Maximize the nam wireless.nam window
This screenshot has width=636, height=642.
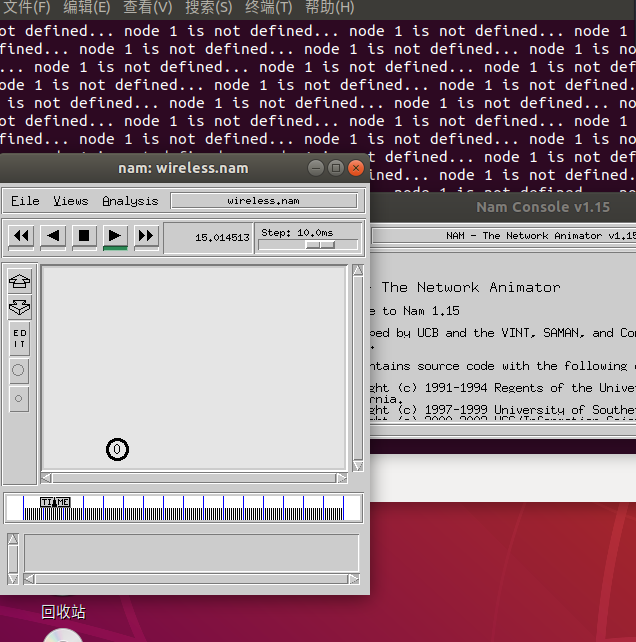click(x=336, y=168)
